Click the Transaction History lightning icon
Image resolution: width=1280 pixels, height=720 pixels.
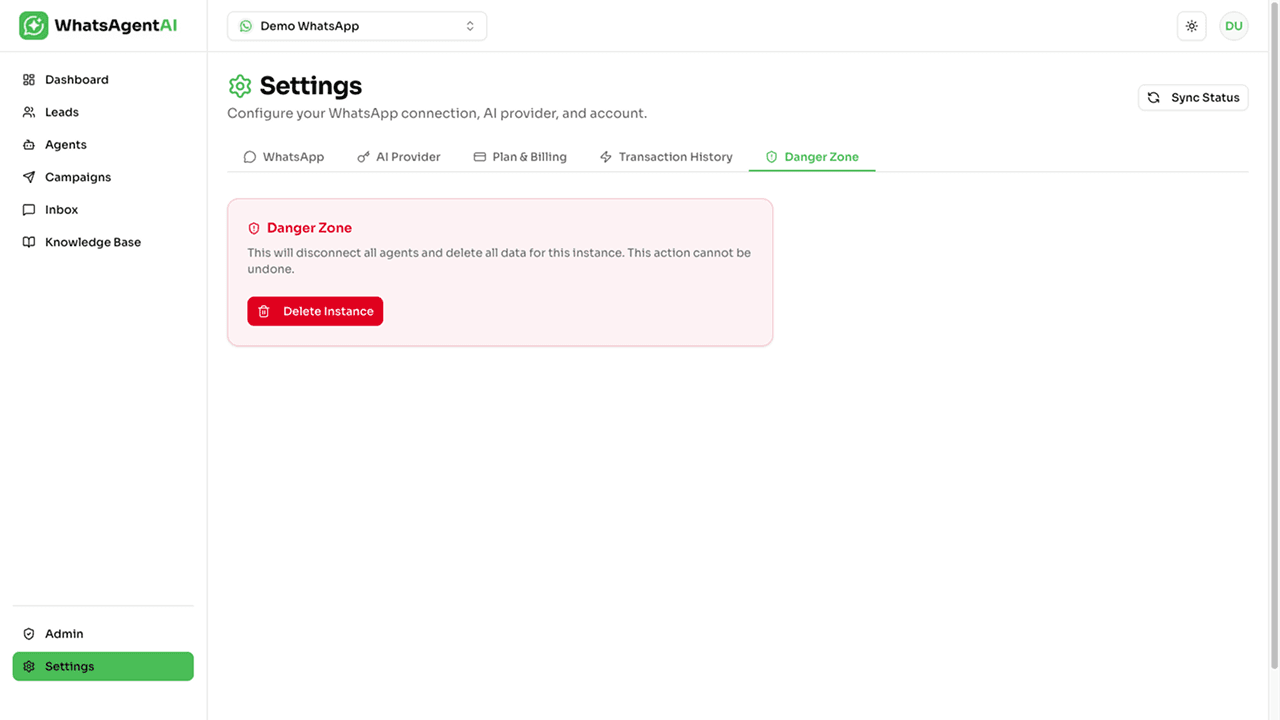(606, 157)
